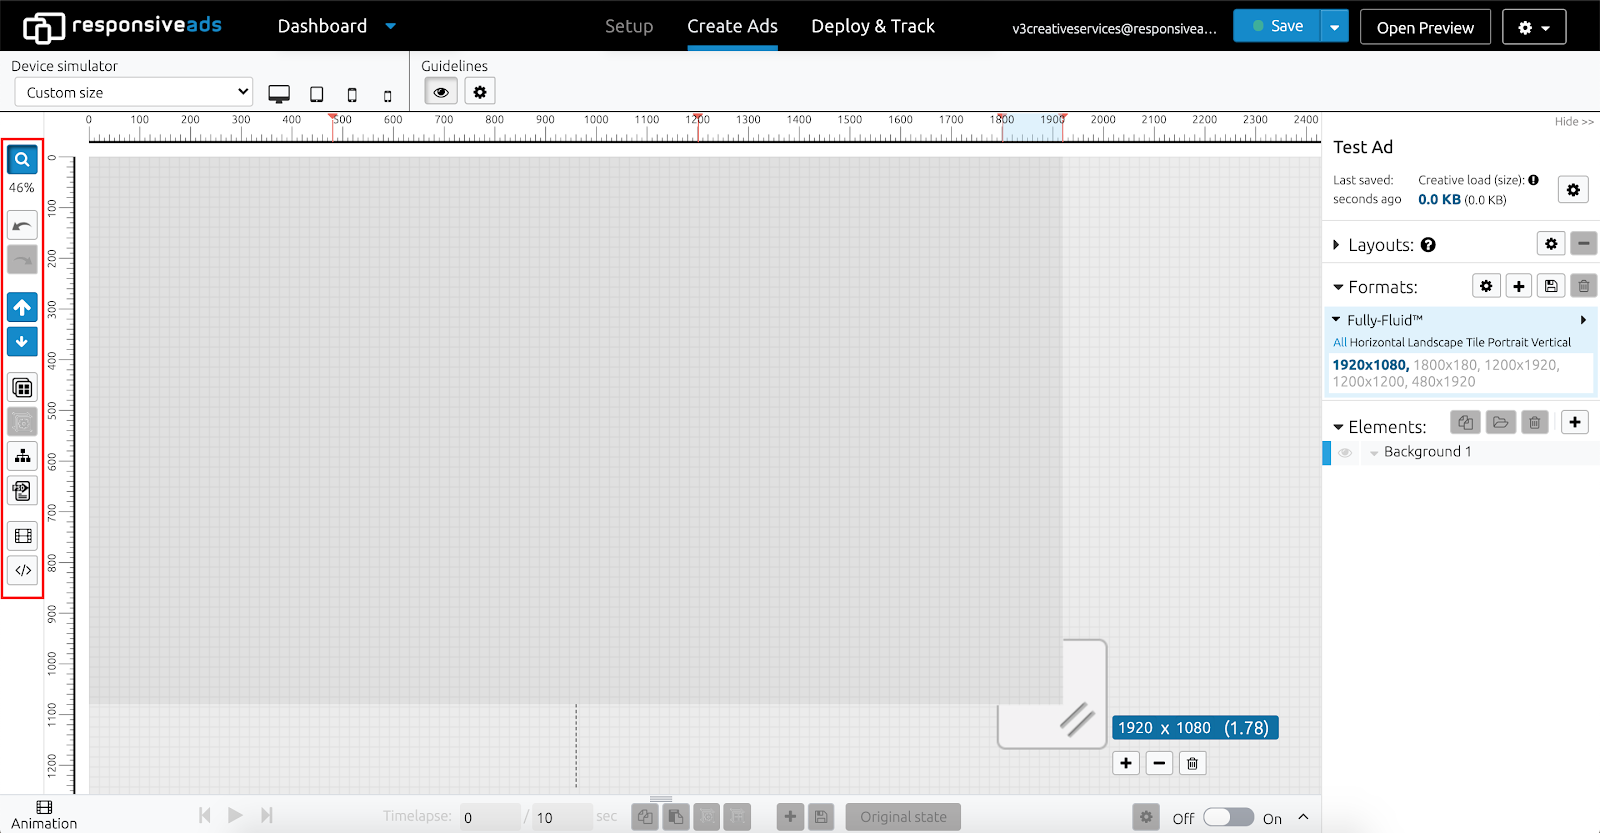Click the Layouts minus button

coord(1583,243)
